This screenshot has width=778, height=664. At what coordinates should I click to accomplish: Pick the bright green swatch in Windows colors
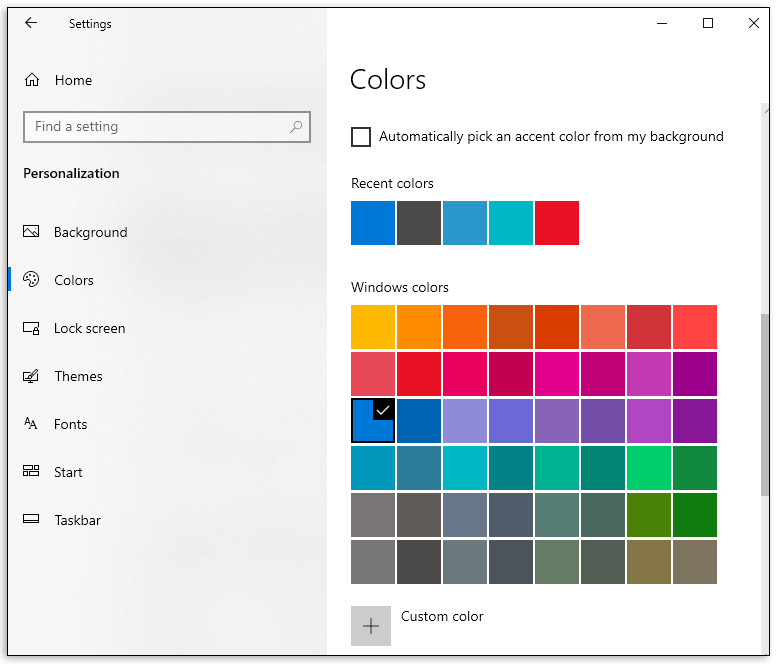click(x=649, y=467)
